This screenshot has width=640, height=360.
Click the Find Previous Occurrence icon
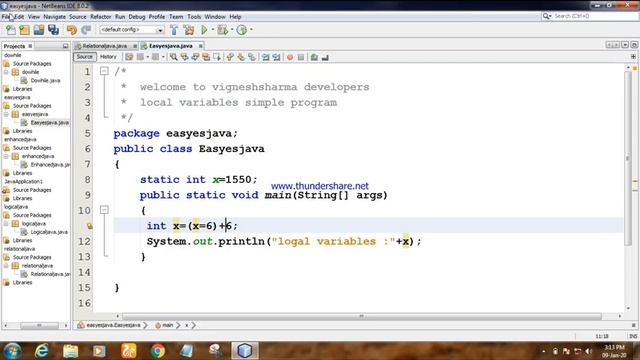click(x=184, y=57)
